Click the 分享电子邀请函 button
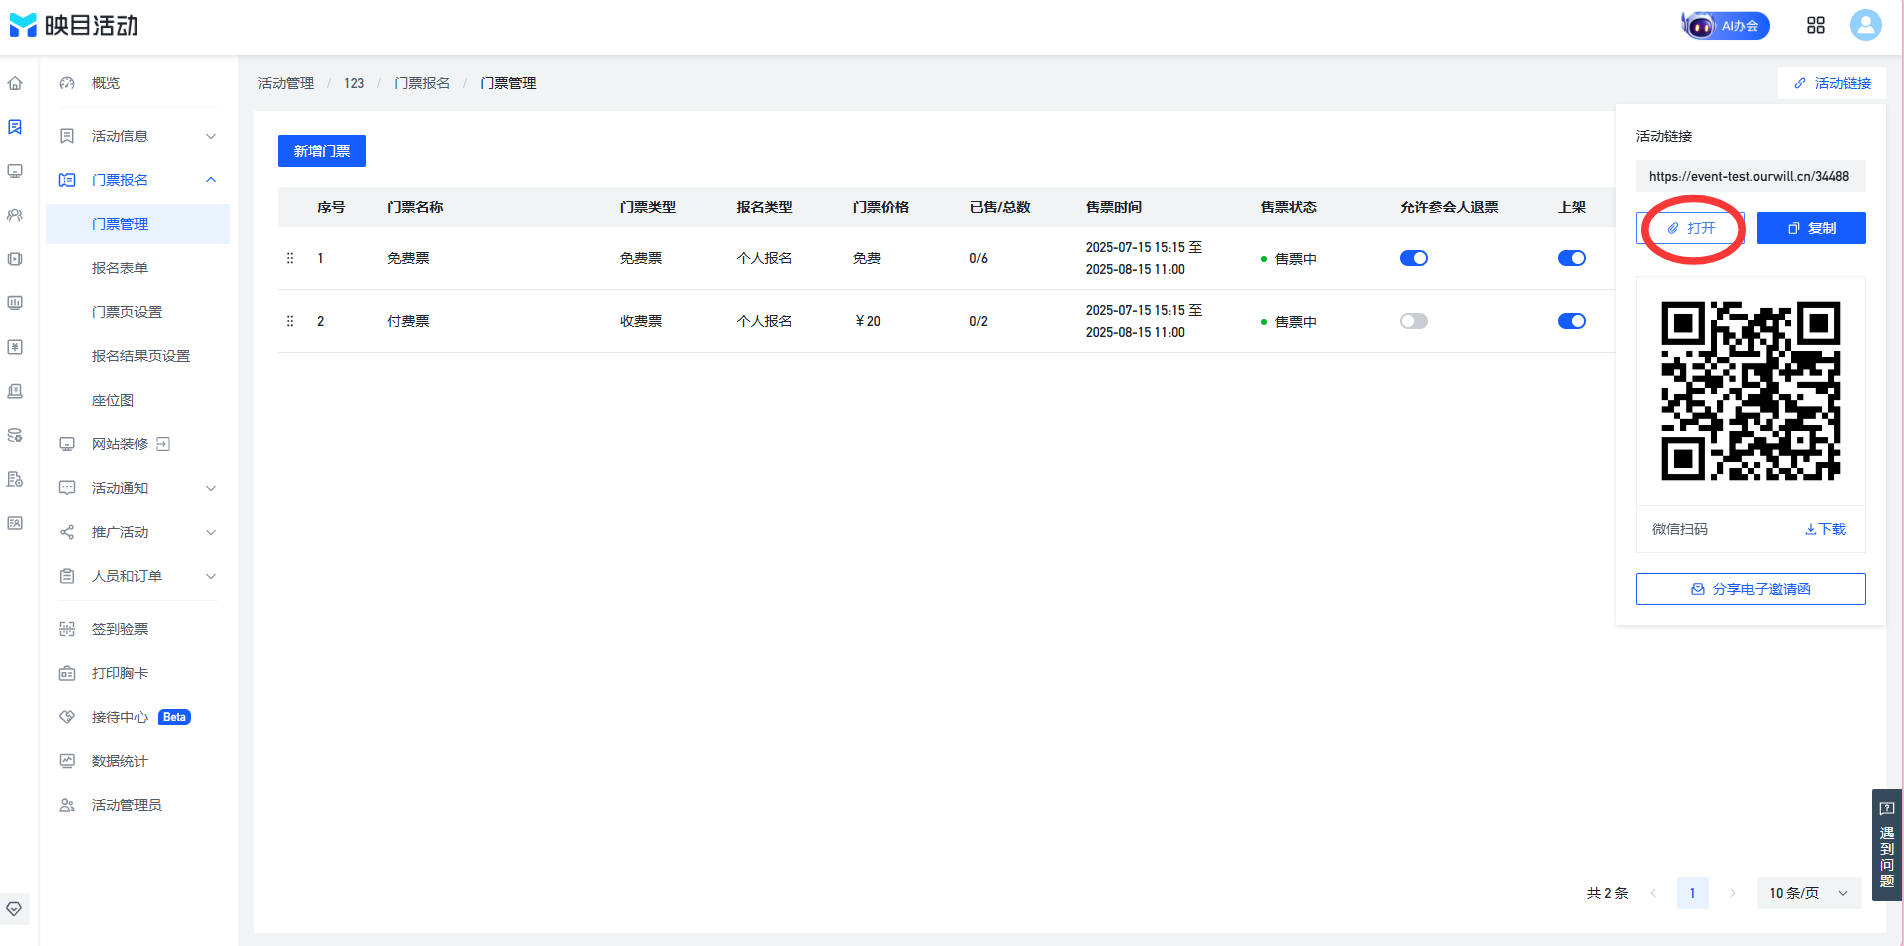 click(1750, 589)
